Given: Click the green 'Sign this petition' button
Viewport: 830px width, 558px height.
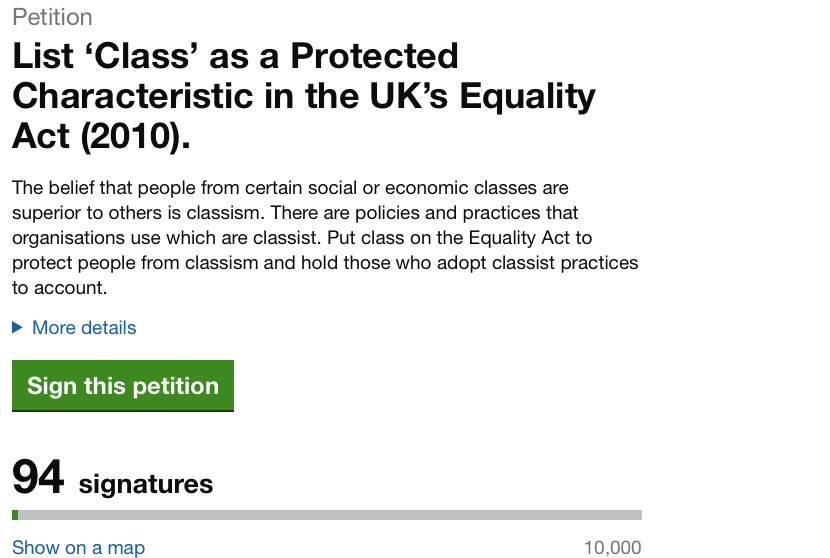Looking at the screenshot, I should pos(123,386).
